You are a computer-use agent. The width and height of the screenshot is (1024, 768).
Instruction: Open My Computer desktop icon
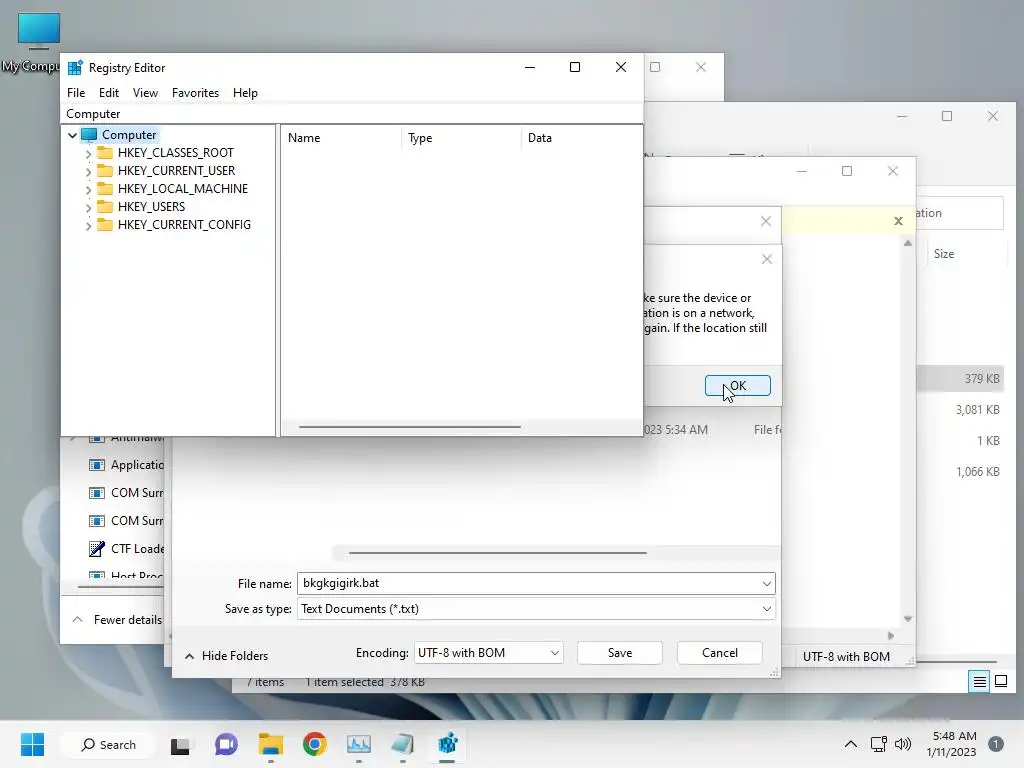tap(38, 42)
